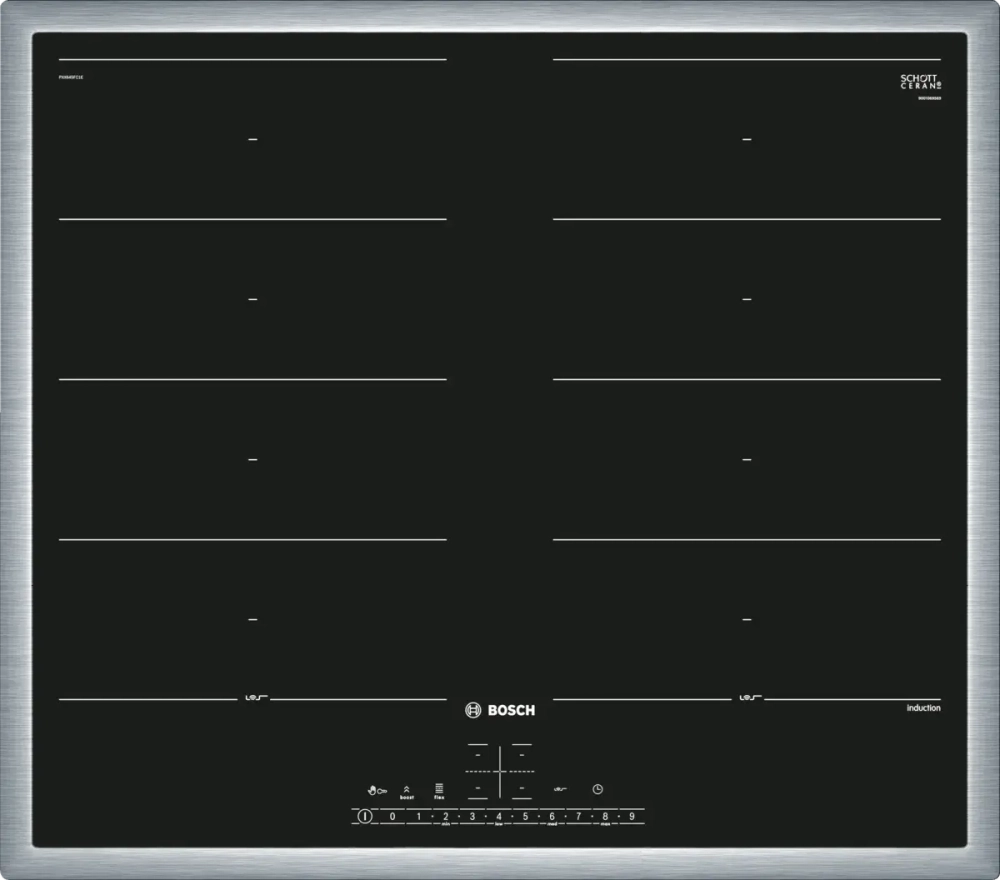The image size is (1000, 880).
Task: Select level 0 to switch off zone
Action: 392,815
